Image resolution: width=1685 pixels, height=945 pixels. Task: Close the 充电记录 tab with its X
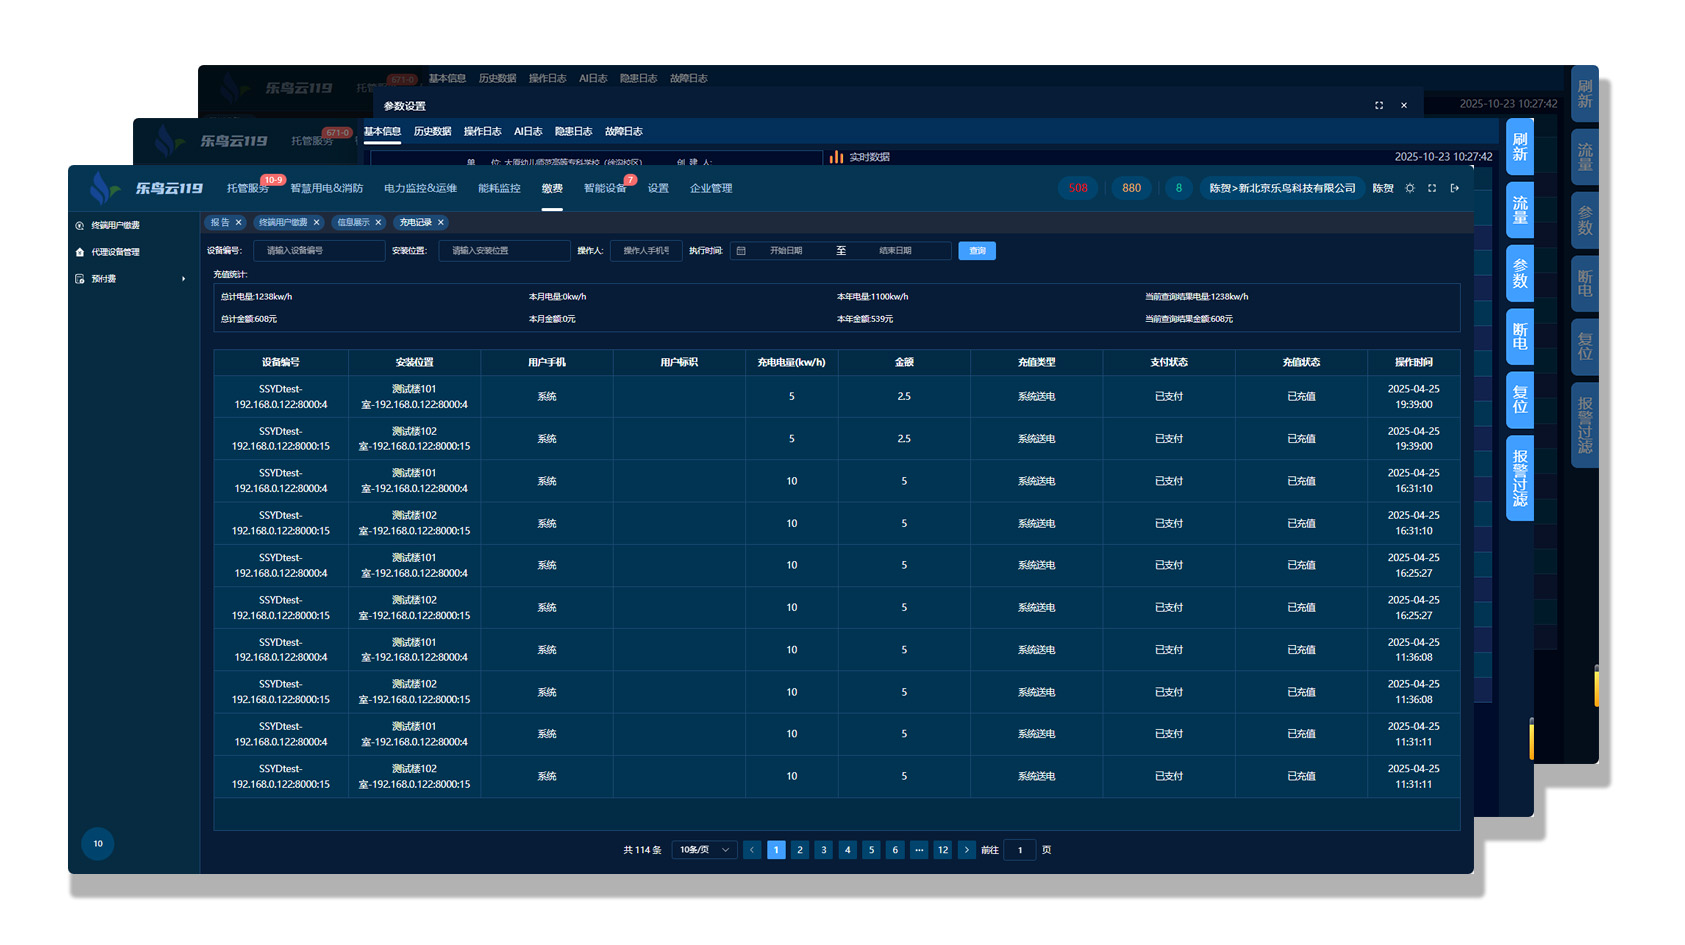click(x=441, y=223)
